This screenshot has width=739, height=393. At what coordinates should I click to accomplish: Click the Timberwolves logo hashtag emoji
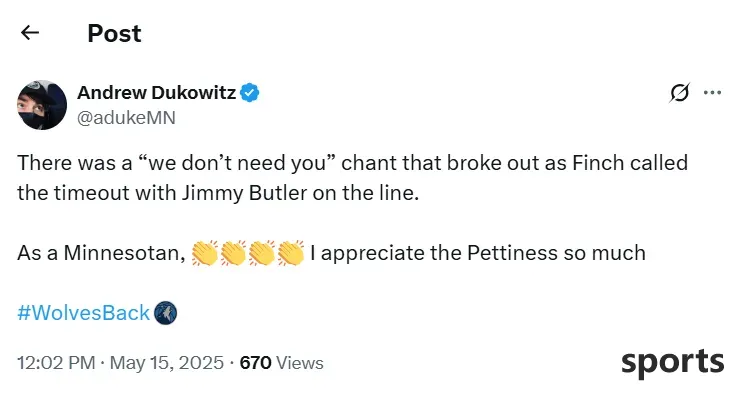coord(165,313)
